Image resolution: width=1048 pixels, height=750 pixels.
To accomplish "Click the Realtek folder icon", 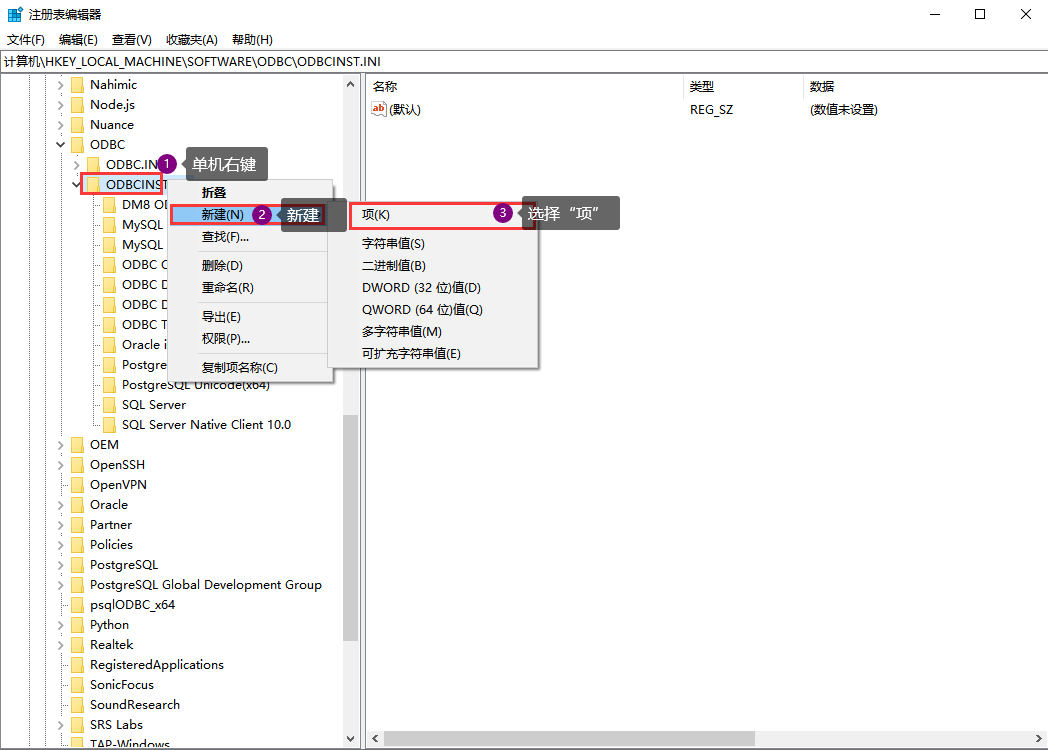I will [x=78, y=646].
